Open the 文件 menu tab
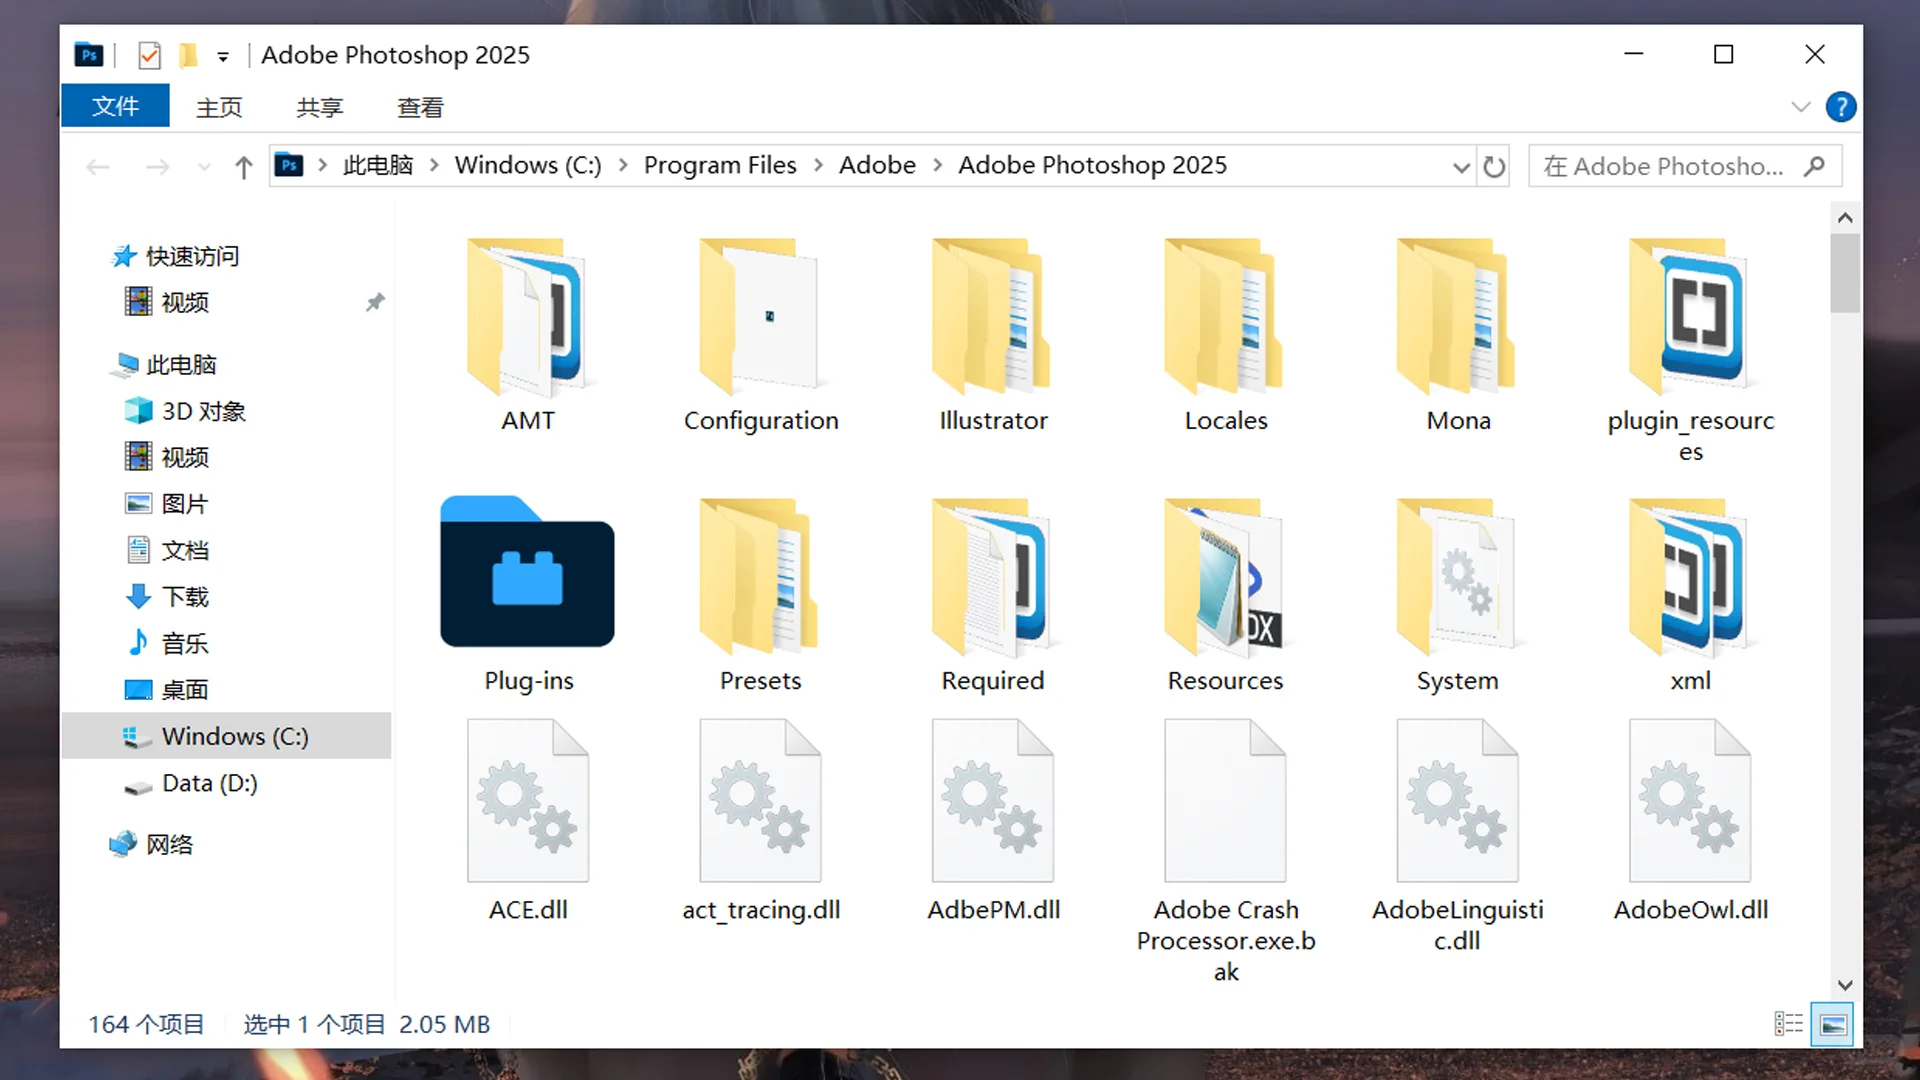 click(115, 107)
